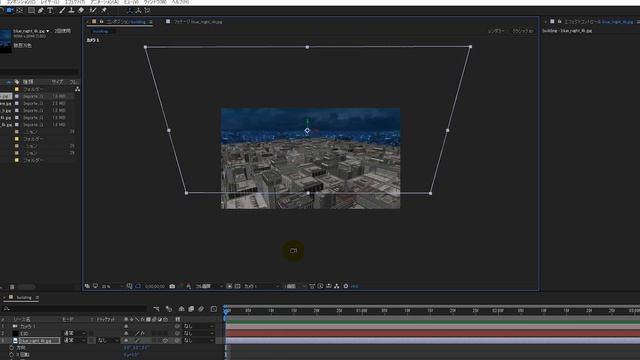Select the Rectangle shape tool

point(31,10)
